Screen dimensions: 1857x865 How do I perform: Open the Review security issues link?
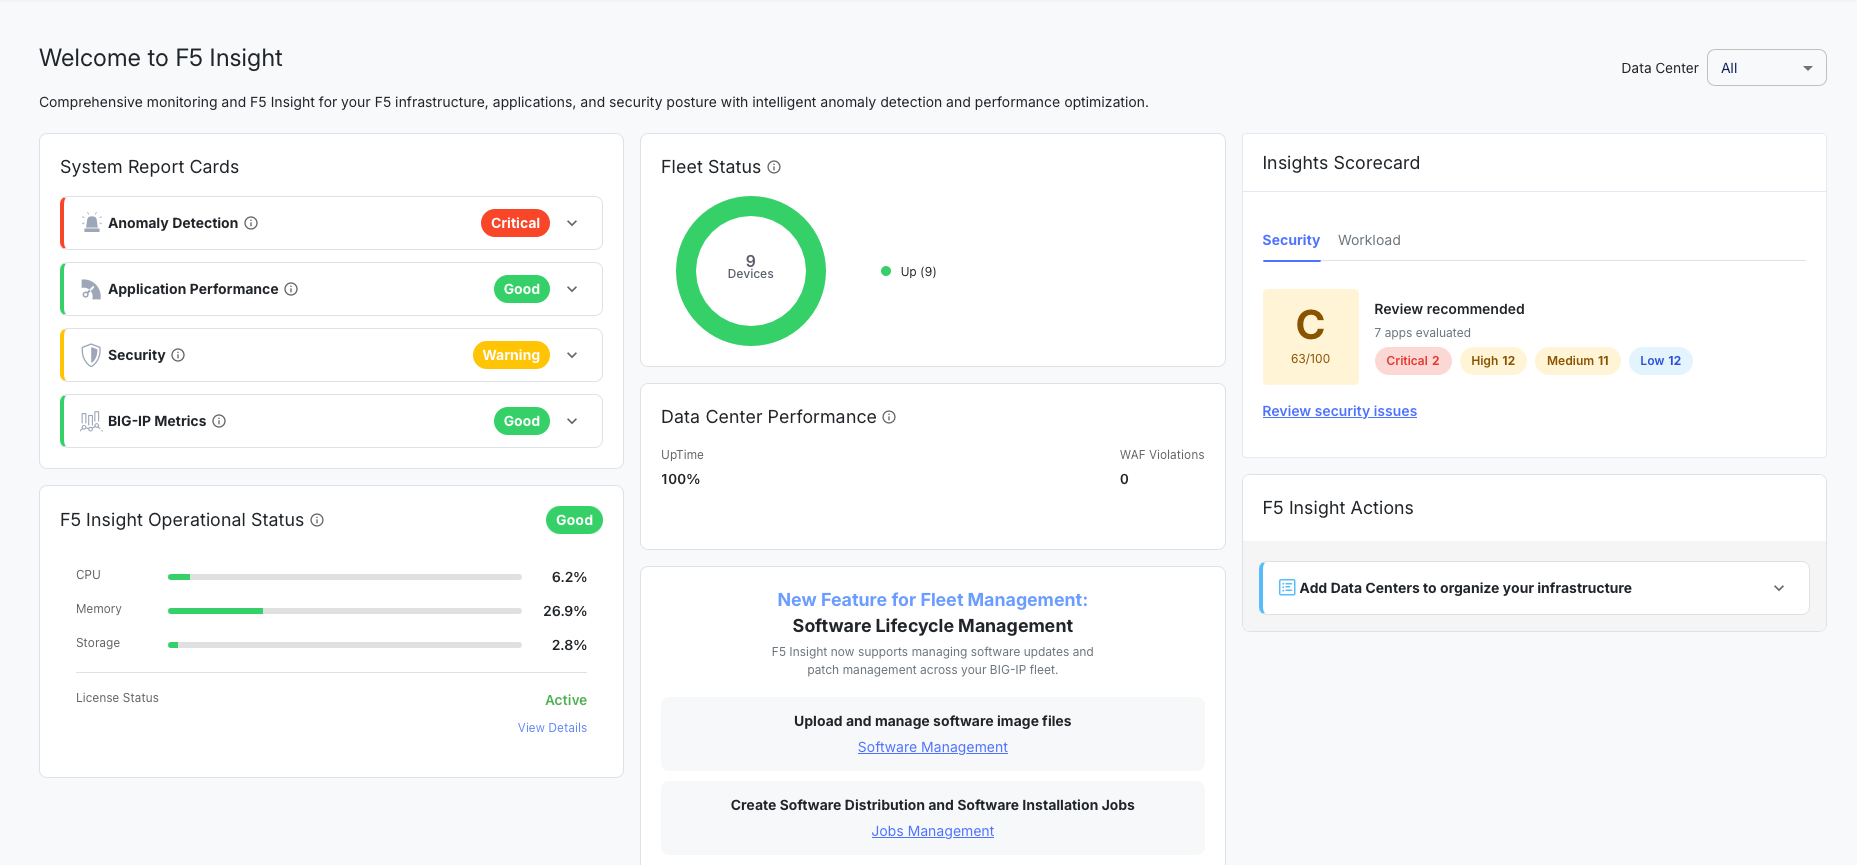1339,411
